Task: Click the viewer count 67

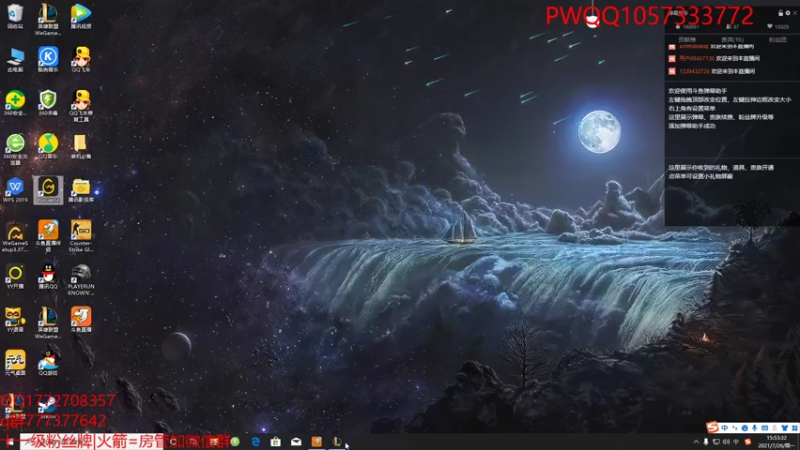Action: [x=732, y=27]
